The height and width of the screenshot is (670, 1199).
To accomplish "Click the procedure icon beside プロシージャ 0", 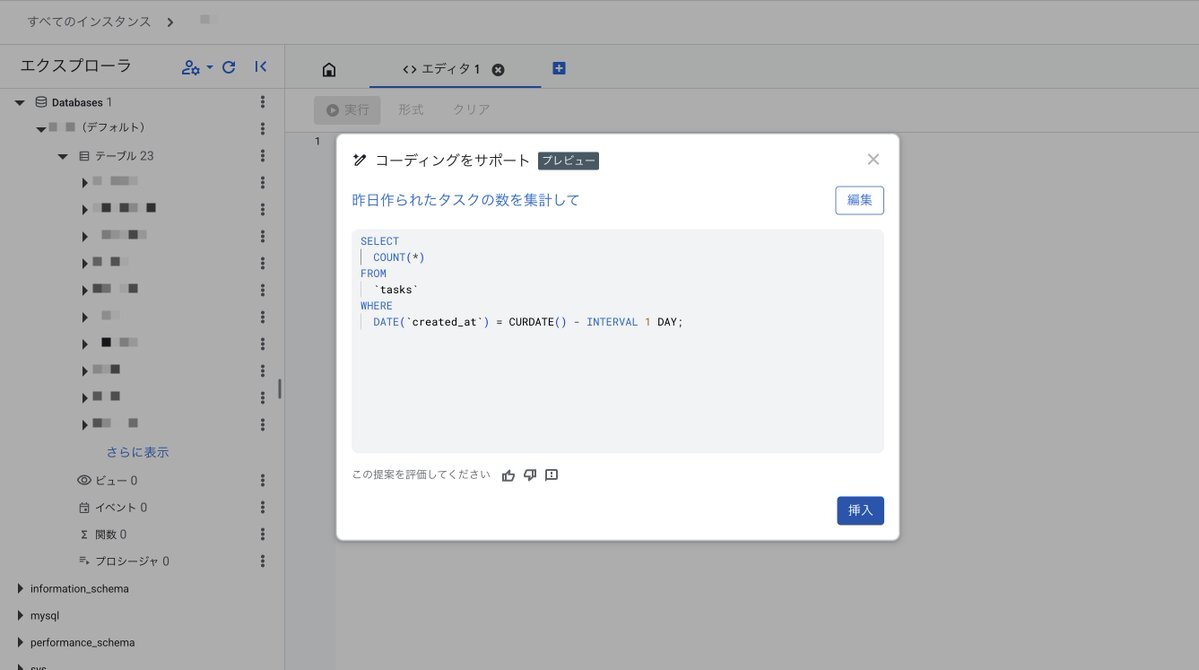I will (x=84, y=561).
